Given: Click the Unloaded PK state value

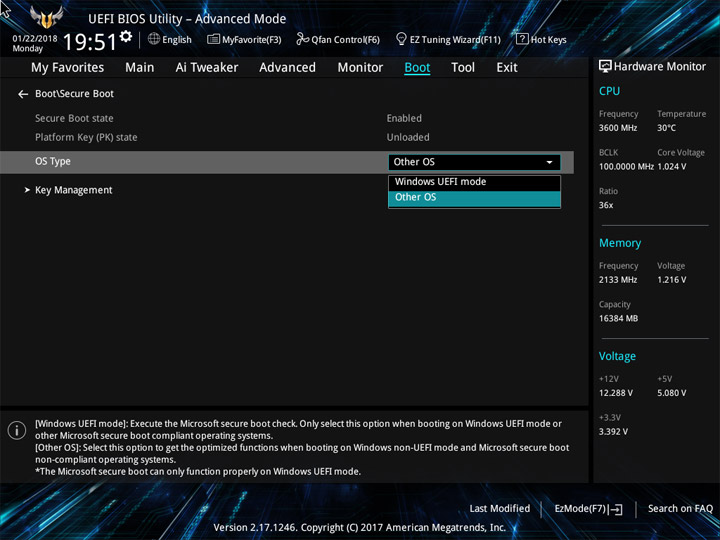Looking at the screenshot, I should coord(408,137).
